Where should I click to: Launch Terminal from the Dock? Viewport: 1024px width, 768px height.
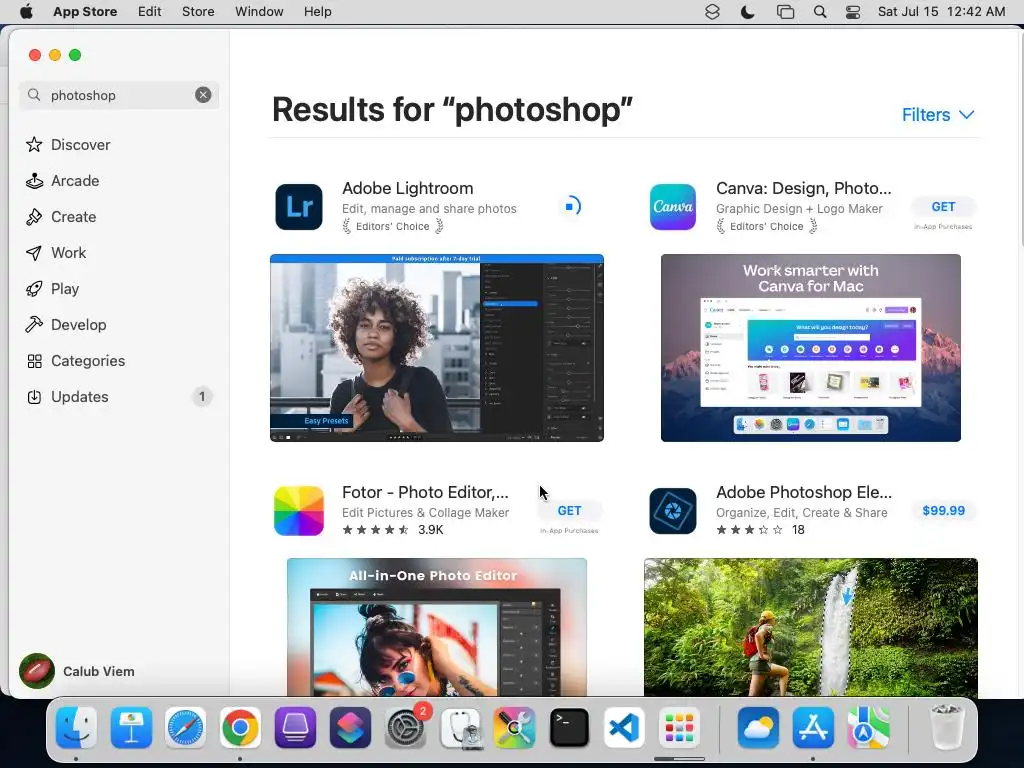pos(569,728)
